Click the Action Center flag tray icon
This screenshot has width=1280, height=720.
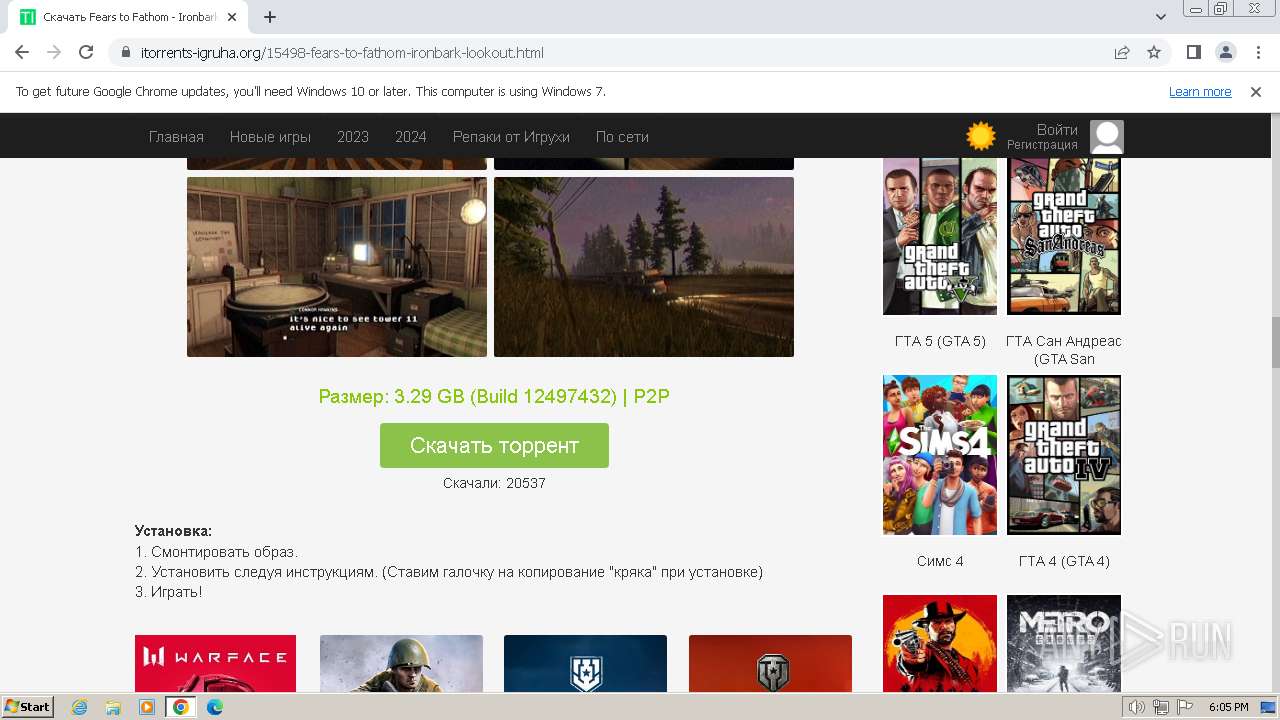point(1184,707)
